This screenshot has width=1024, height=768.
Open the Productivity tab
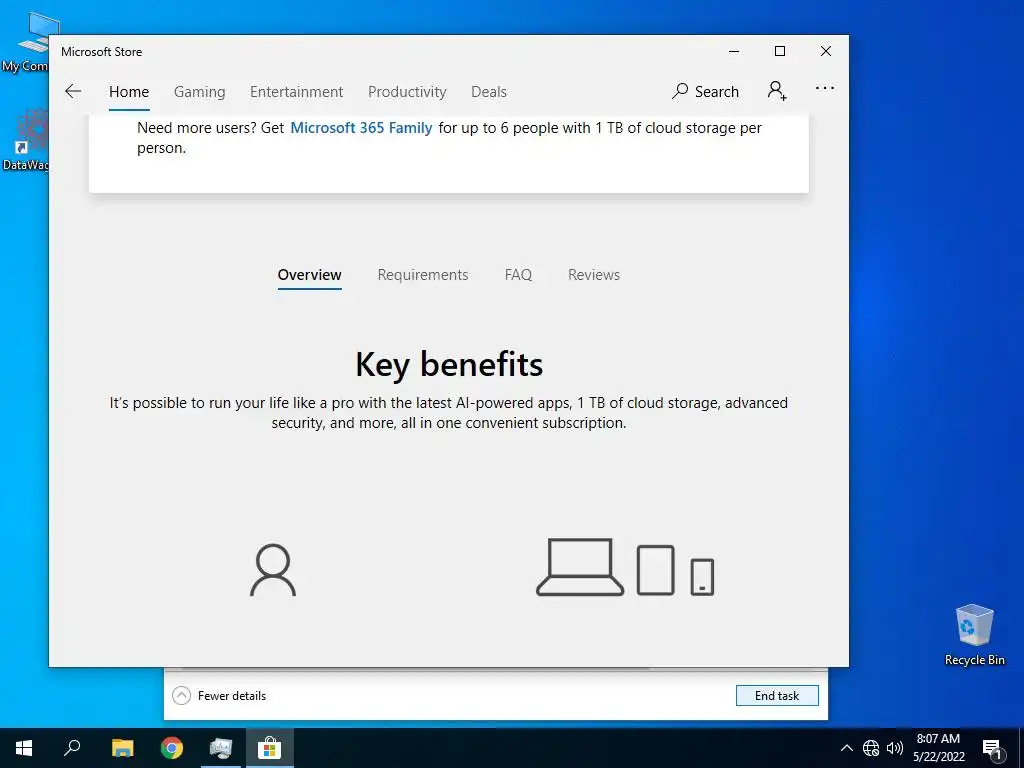point(407,92)
